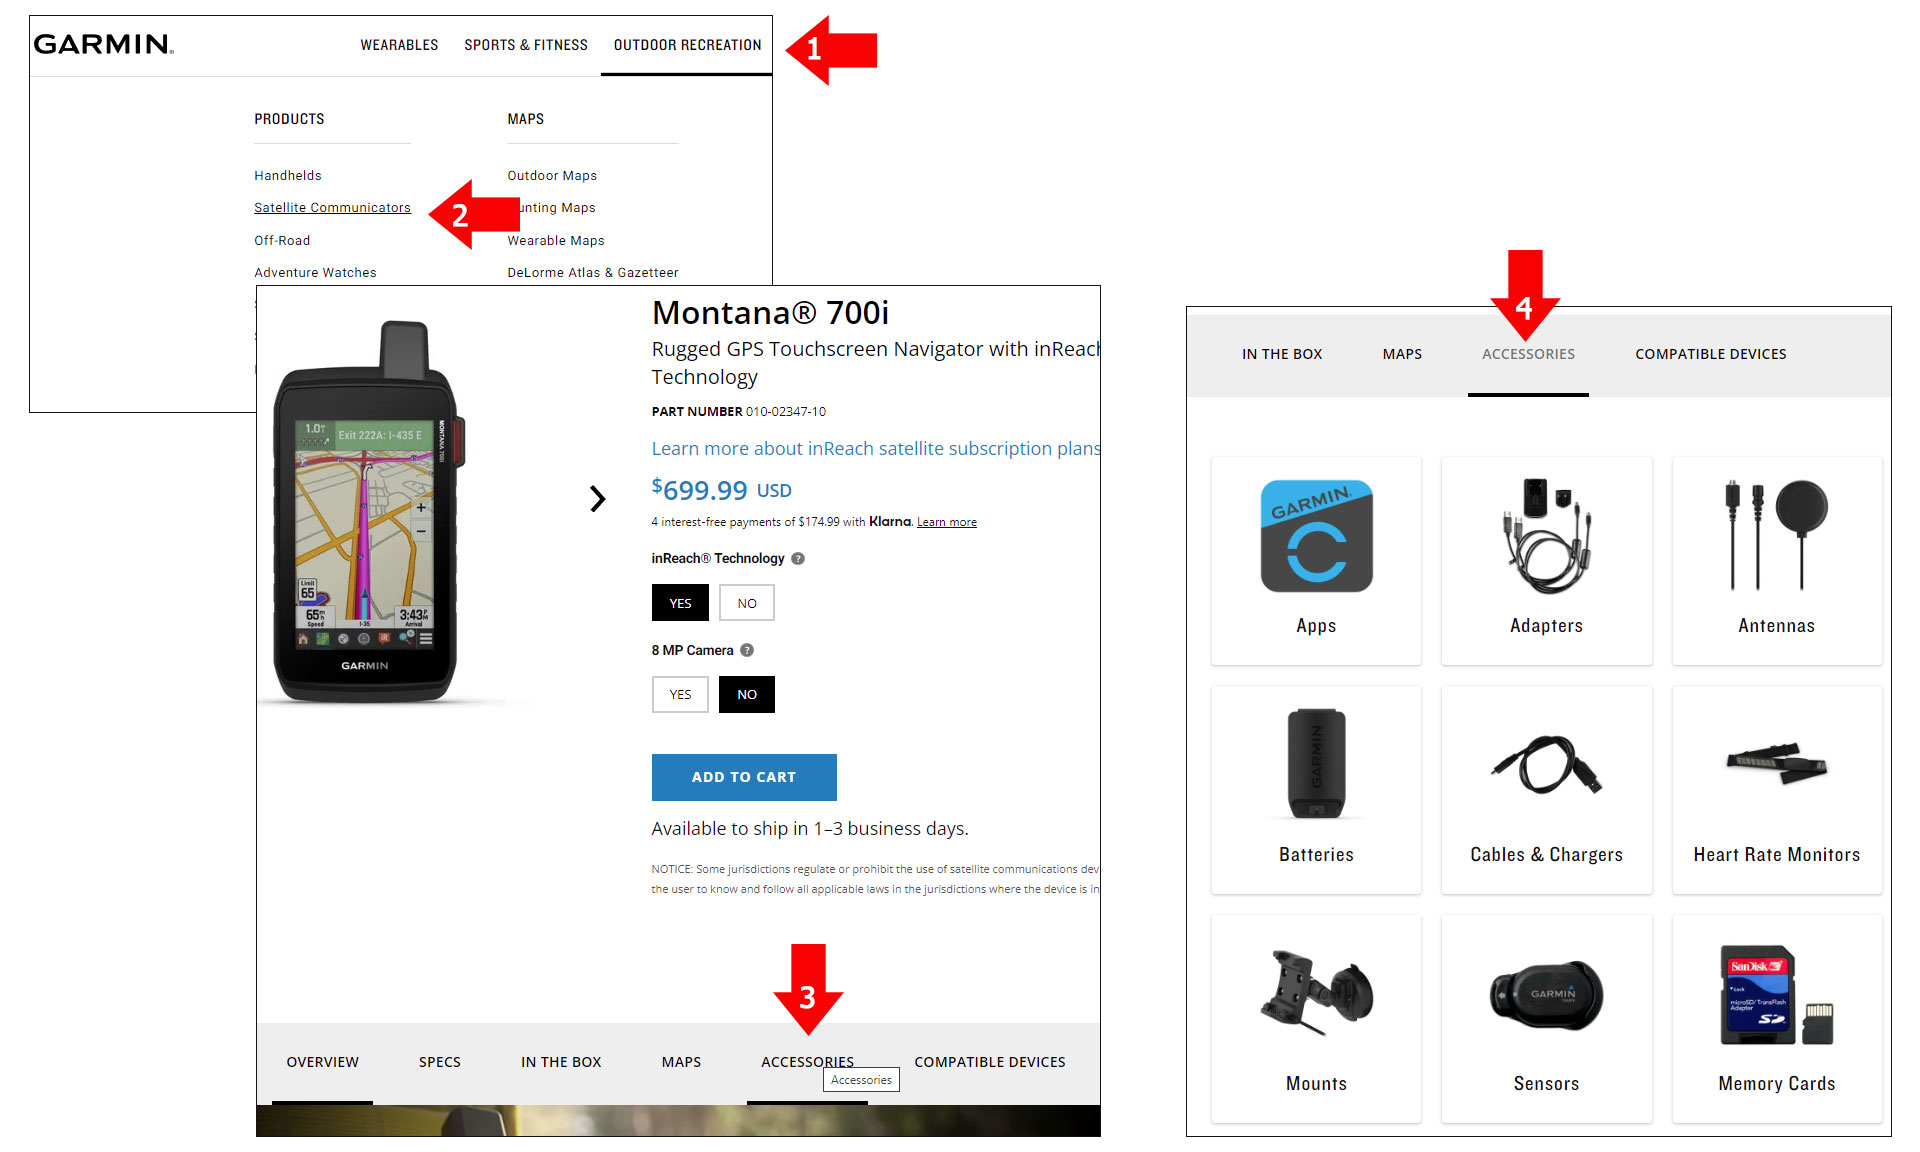Open Satellite Communicators product link

click(332, 208)
